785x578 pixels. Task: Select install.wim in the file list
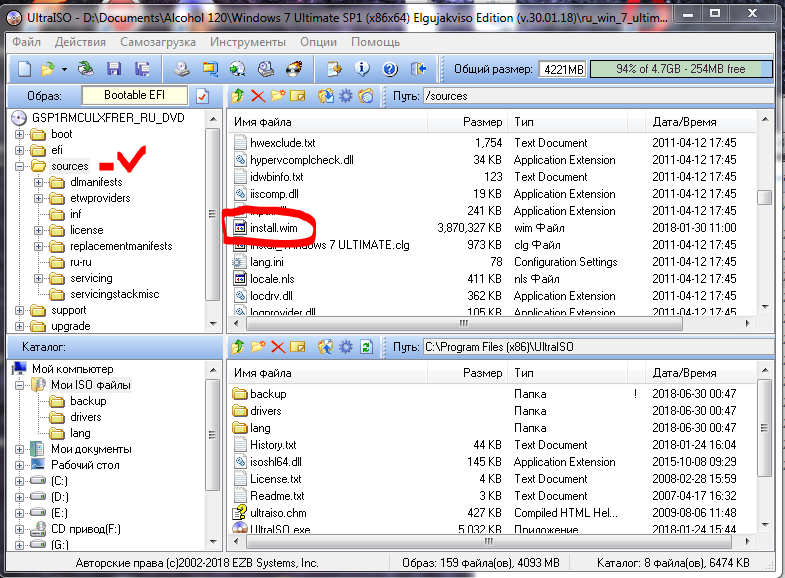[x=273, y=228]
